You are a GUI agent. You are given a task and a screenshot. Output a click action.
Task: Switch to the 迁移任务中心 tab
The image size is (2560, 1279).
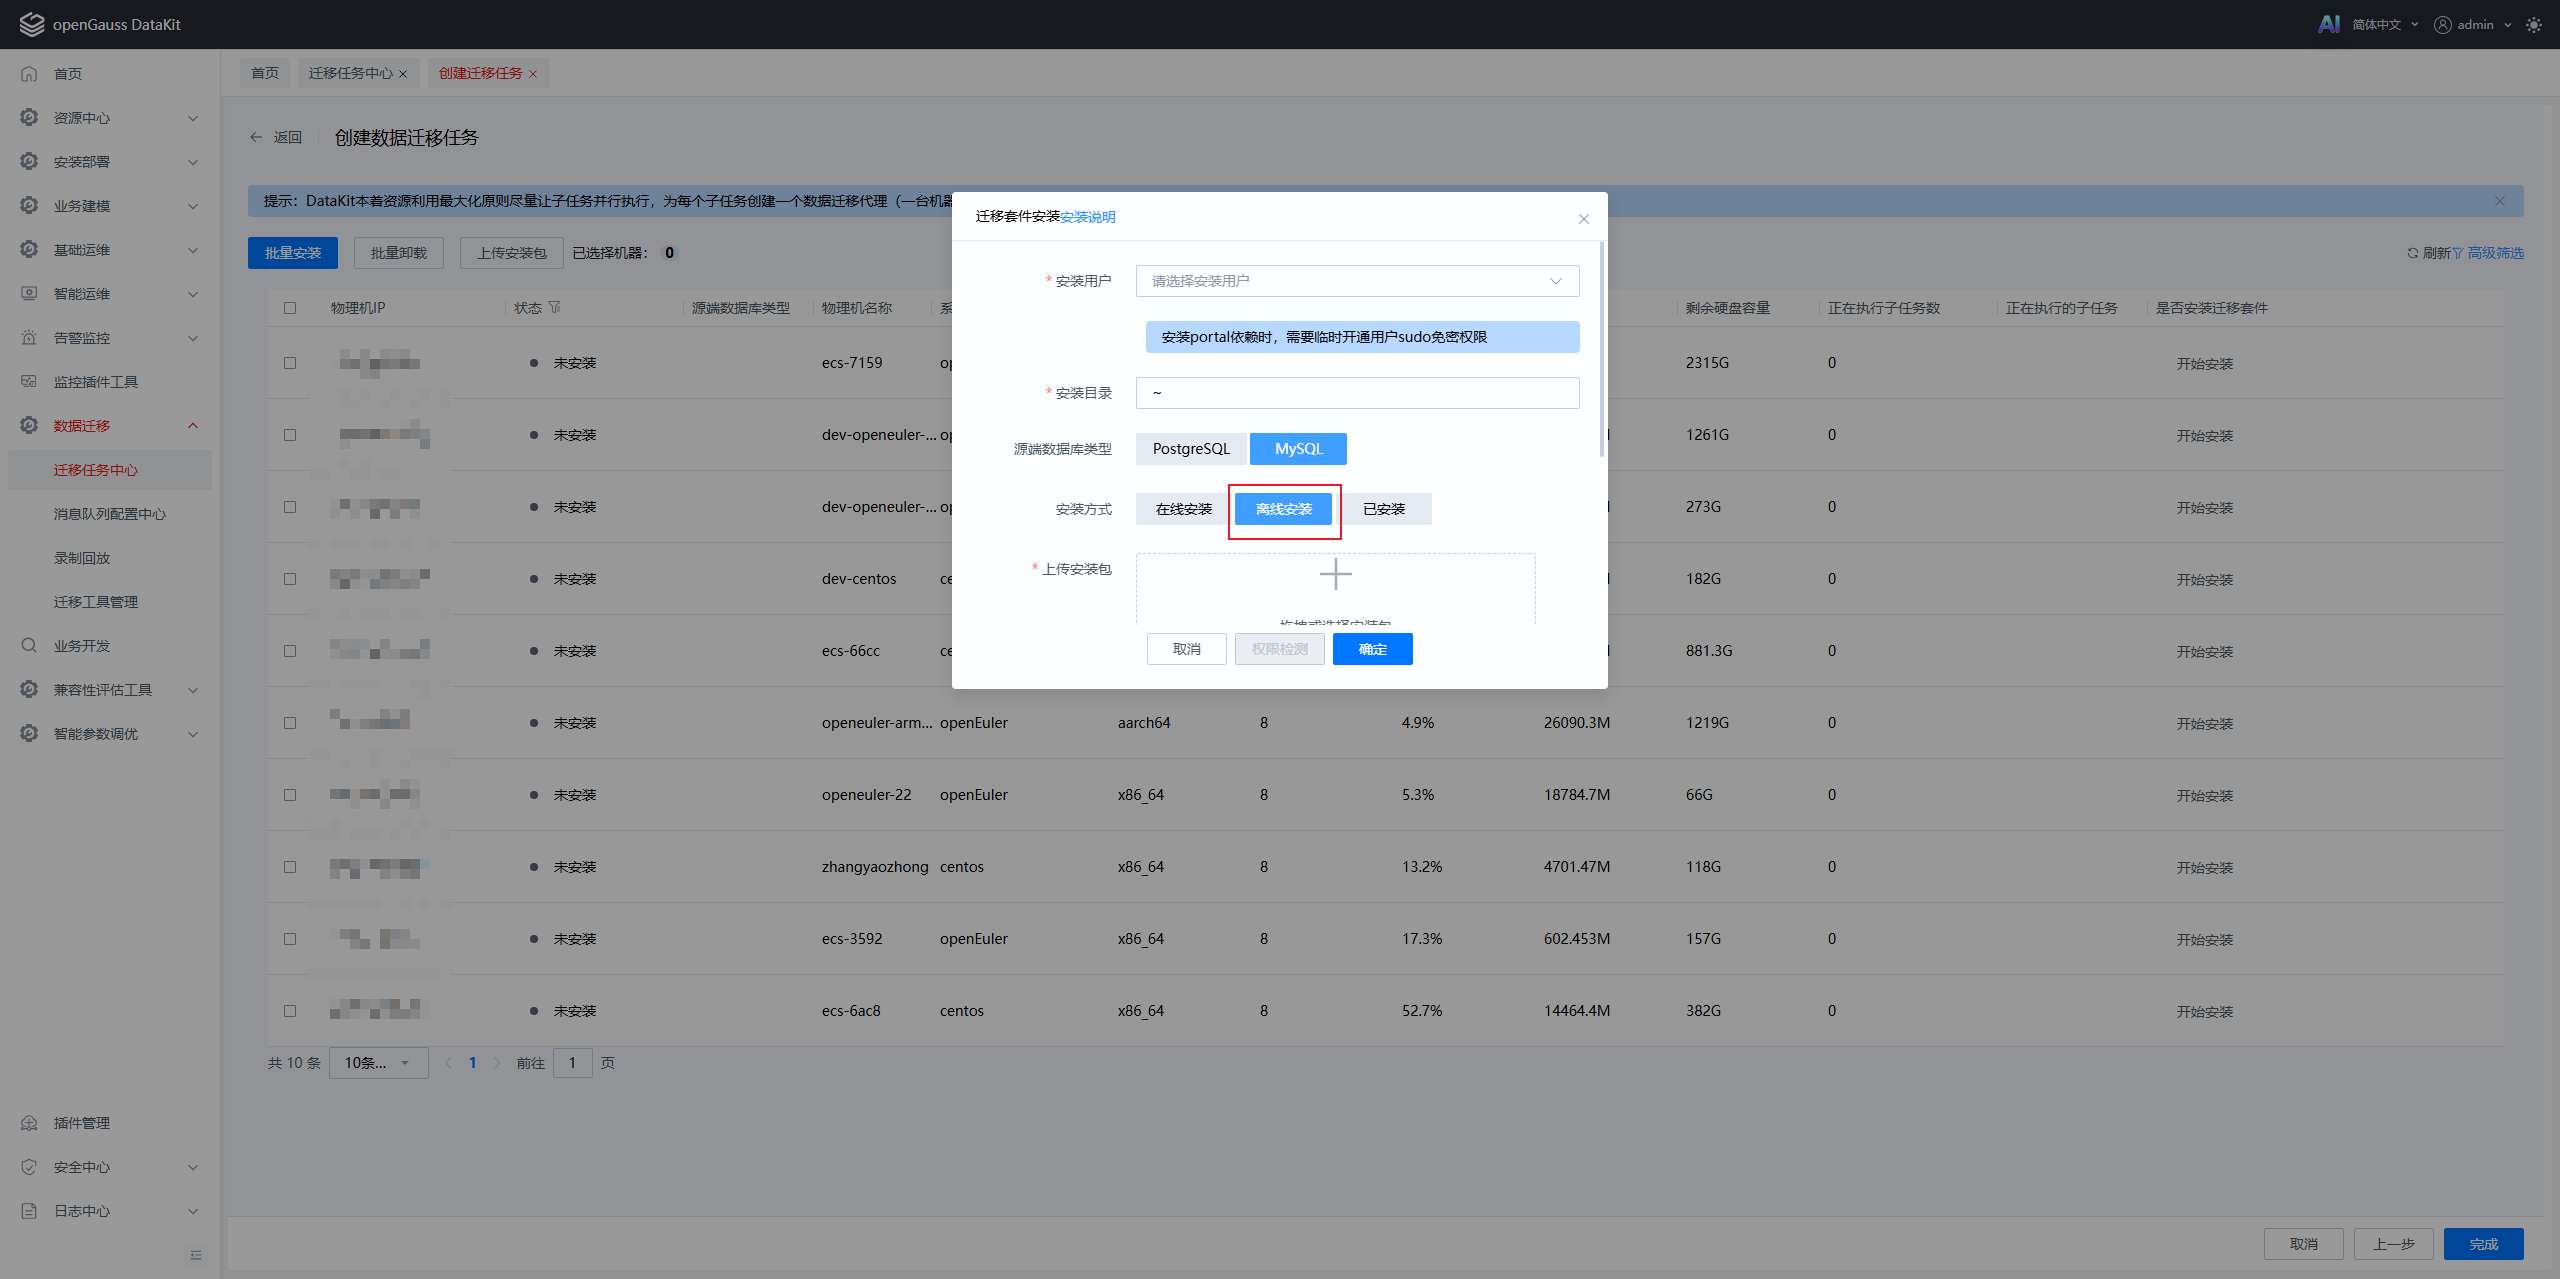(x=350, y=73)
